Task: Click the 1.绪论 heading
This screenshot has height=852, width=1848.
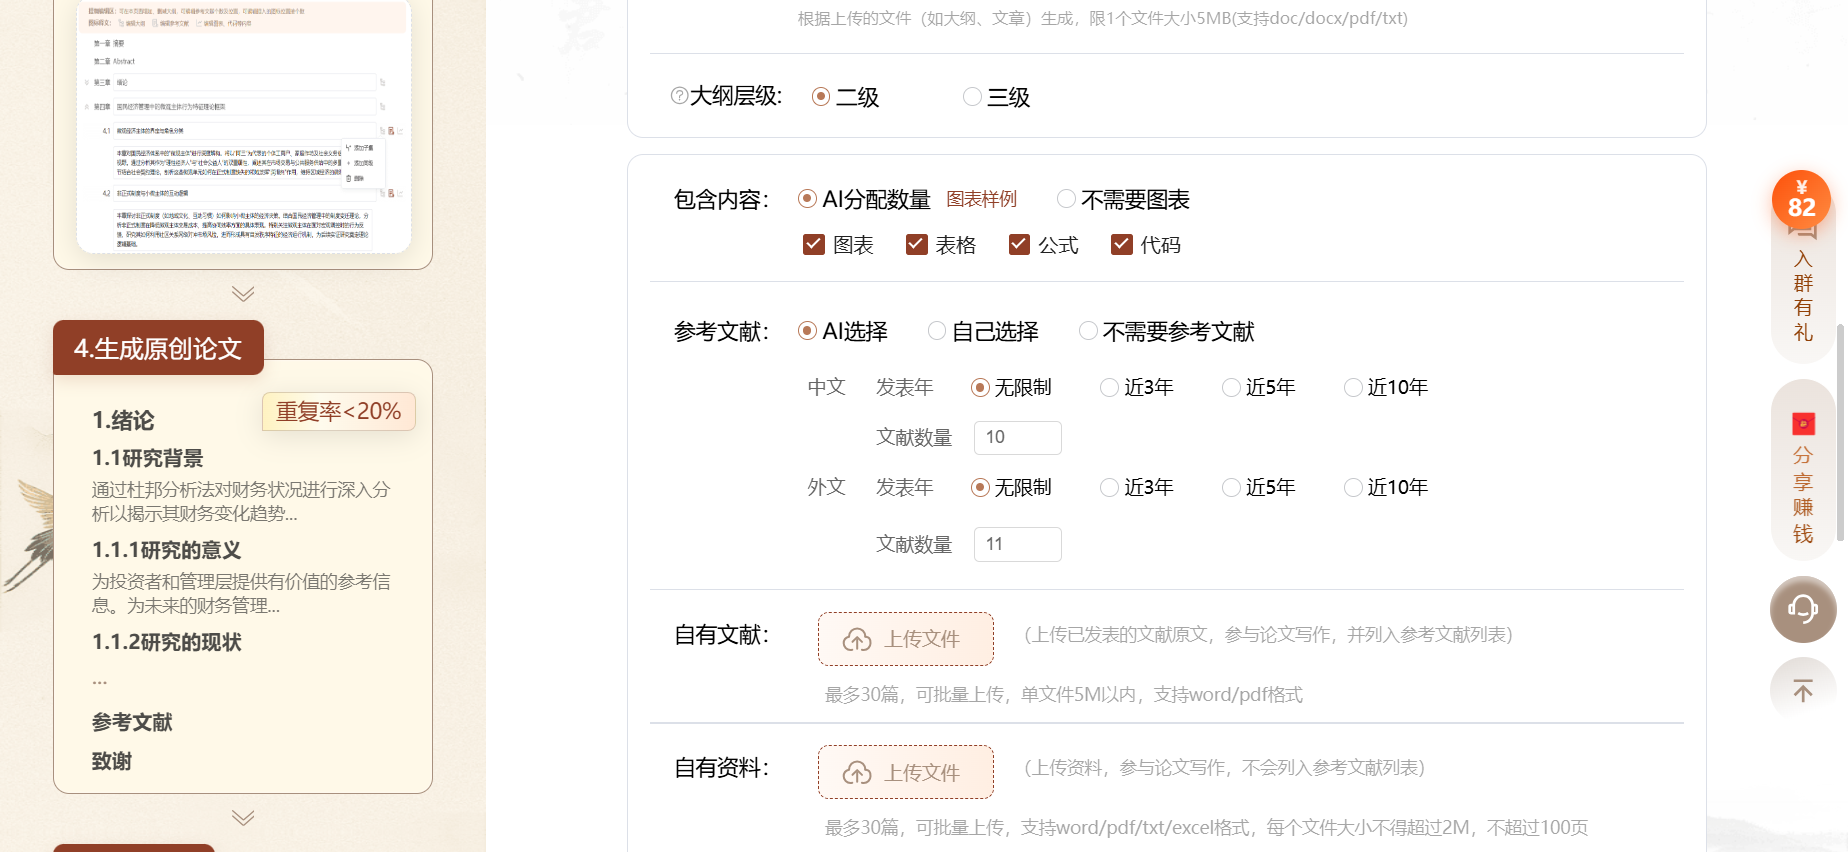Action: point(123,420)
